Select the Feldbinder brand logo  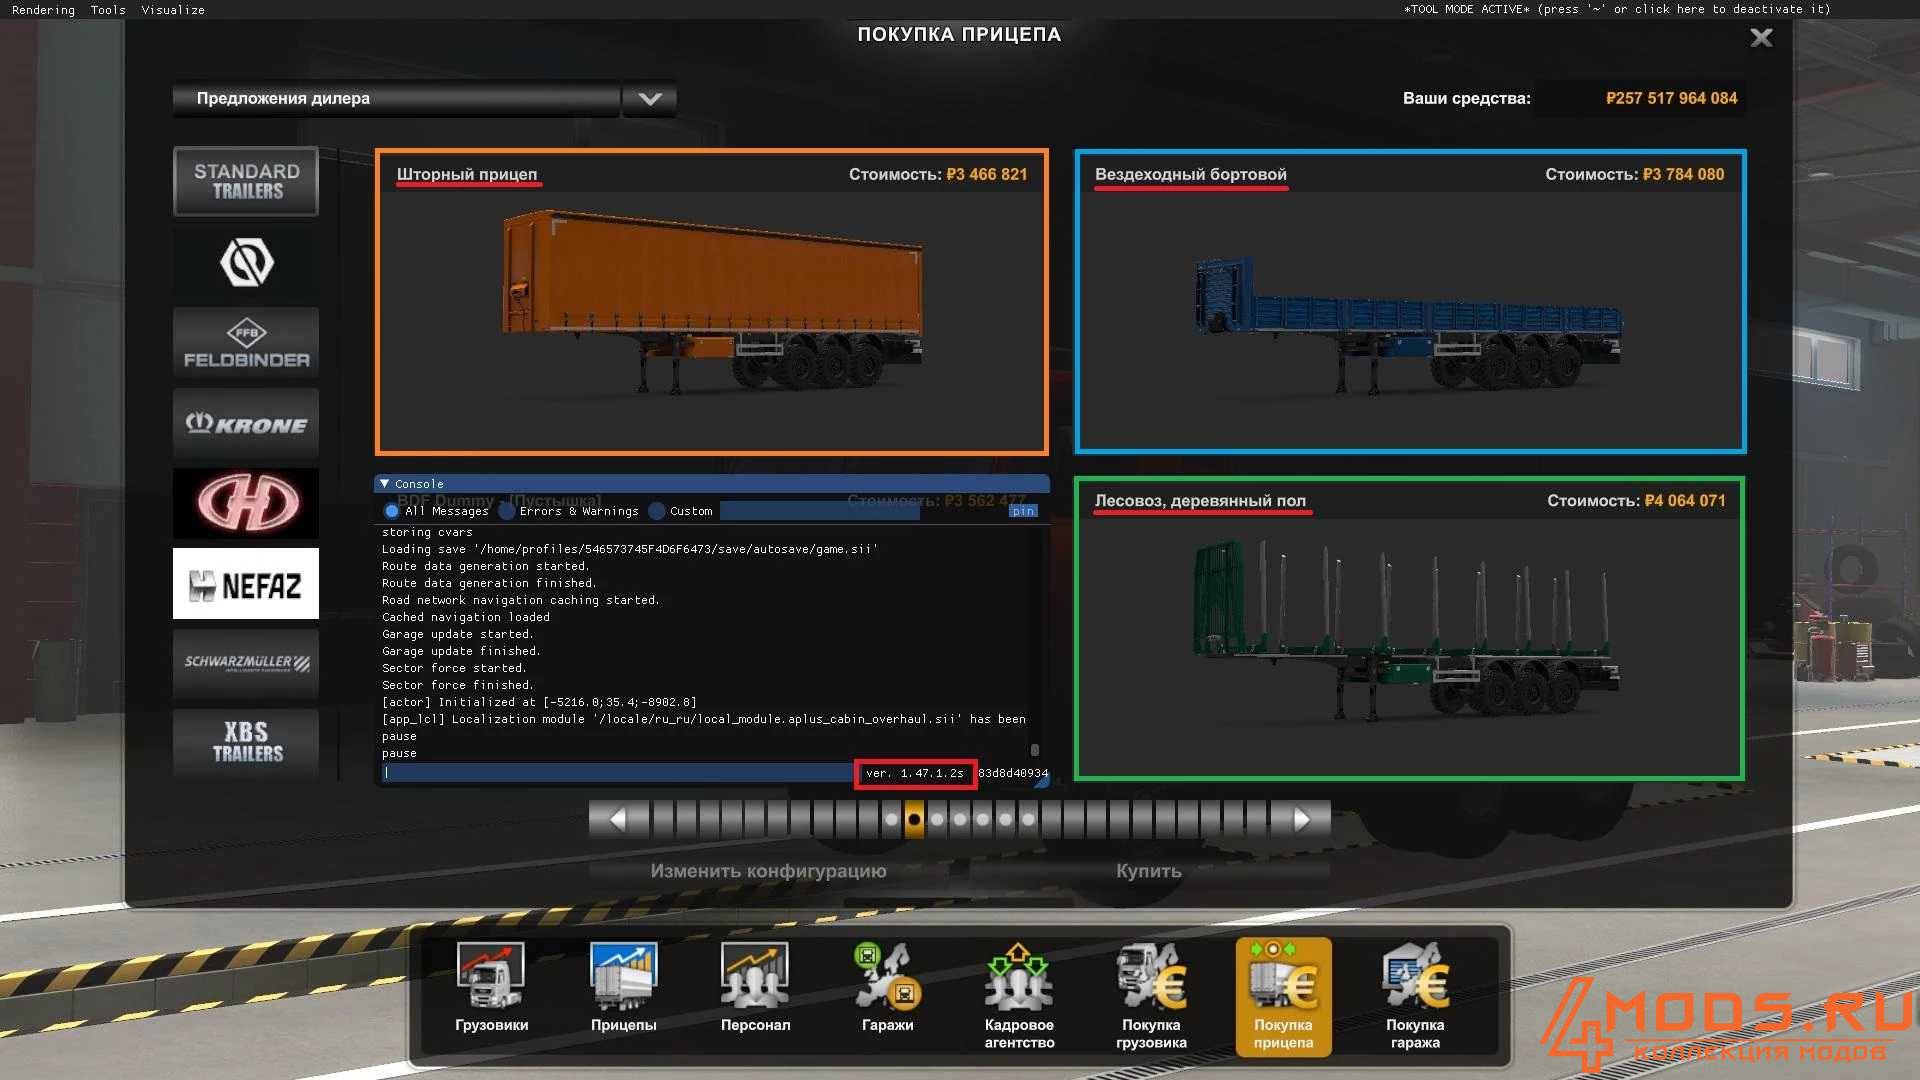(x=246, y=343)
